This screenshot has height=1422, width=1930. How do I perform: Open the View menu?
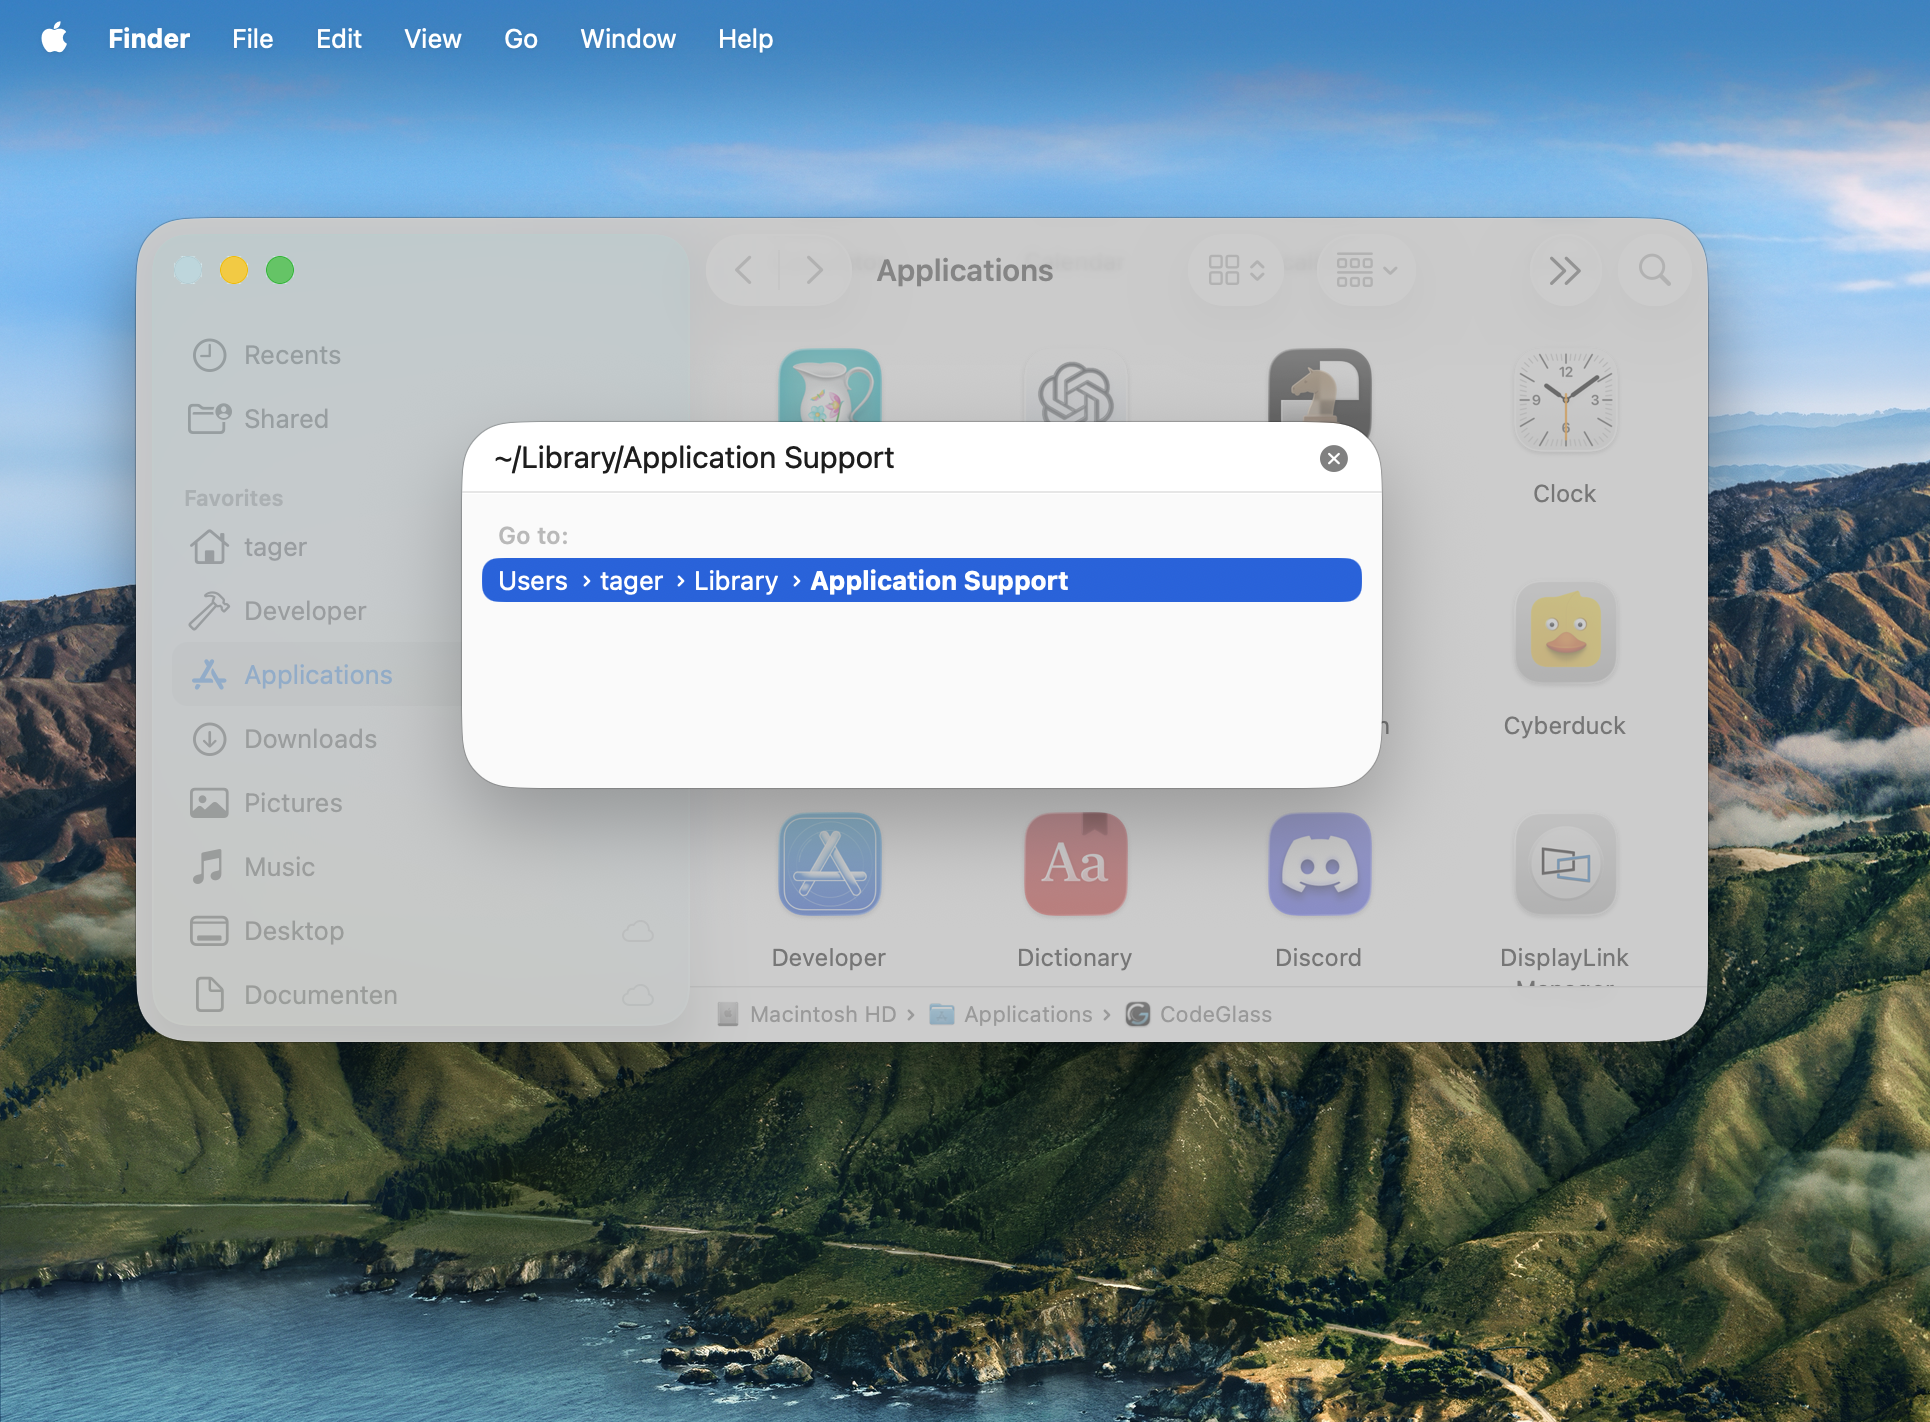click(x=432, y=38)
